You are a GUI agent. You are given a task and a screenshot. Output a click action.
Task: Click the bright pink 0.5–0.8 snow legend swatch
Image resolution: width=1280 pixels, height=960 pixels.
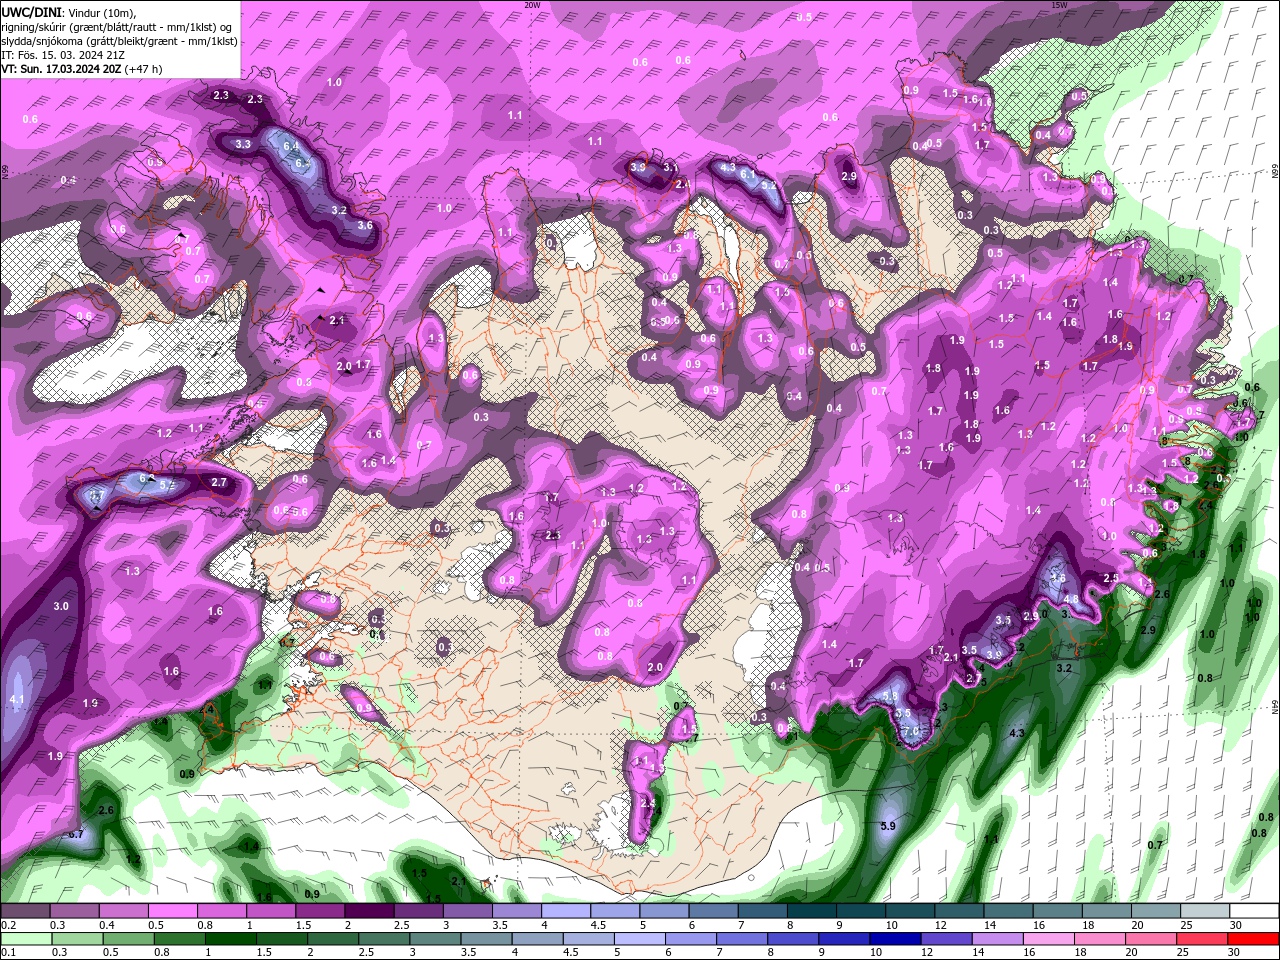(x=172, y=912)
